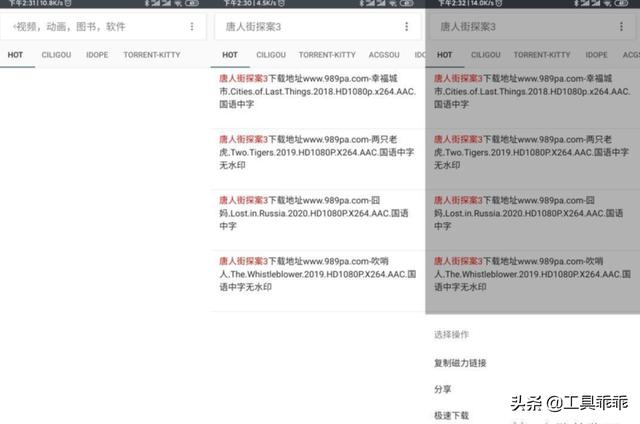Choose 复制磁力链接 in the action sheet
The image size is (640, 424).
click(x=460, y=363)
